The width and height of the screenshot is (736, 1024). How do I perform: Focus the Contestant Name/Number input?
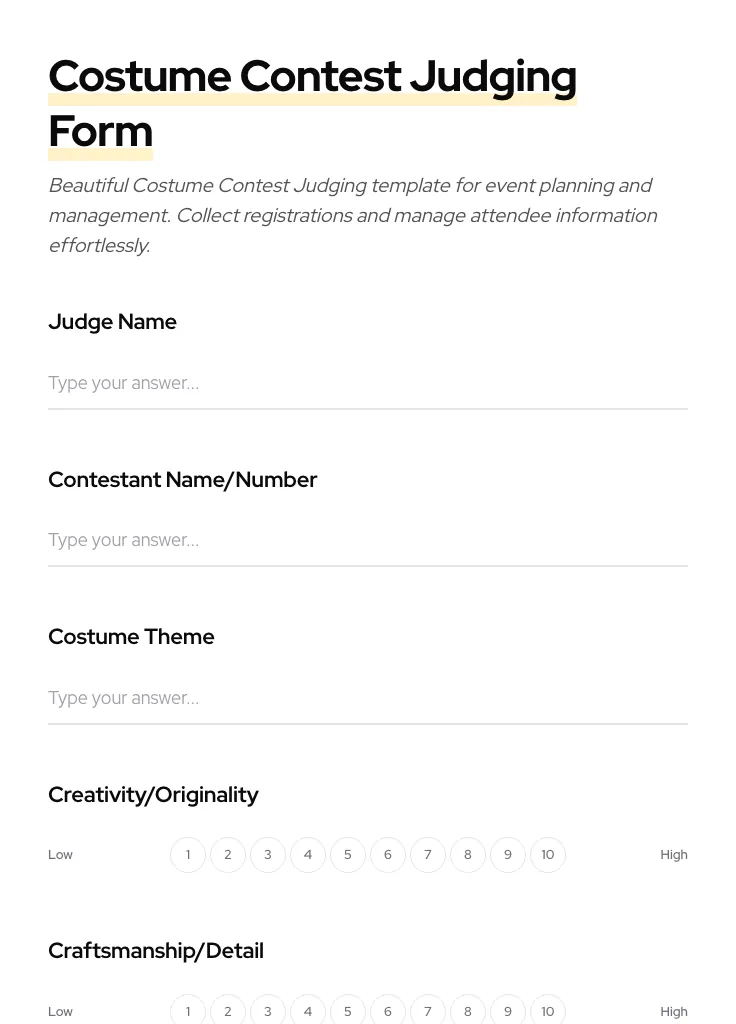click(x=367, y=540)
